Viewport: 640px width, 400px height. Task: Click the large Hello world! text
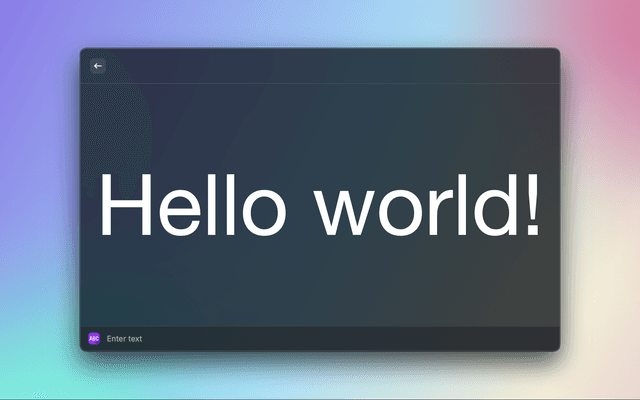coord(320,207)
